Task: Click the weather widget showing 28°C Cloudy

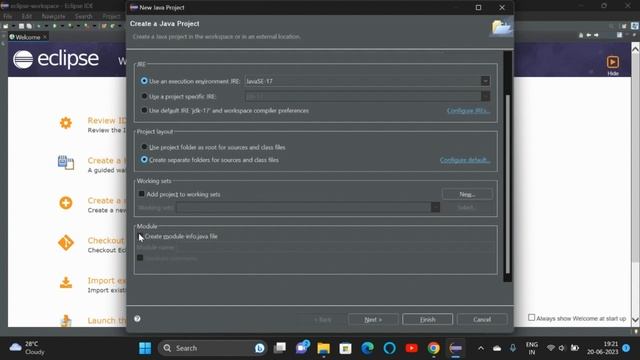Action: tap(27, 348)
